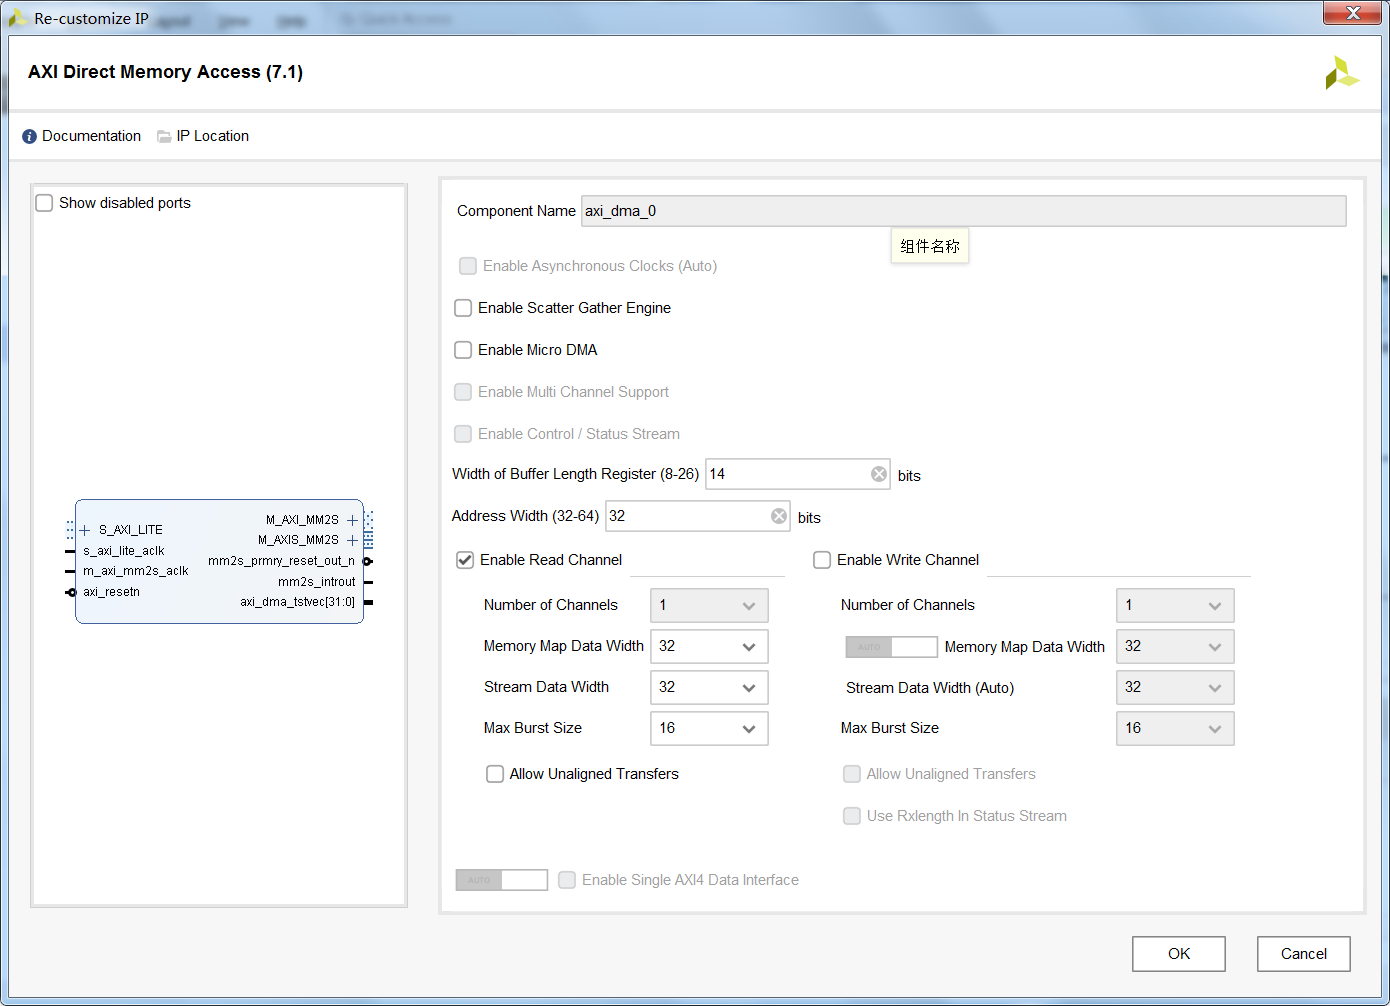The width and height of the screenshot is (1390, 1006).
Task: Check Show disabled ports
Action: [44, 202]
